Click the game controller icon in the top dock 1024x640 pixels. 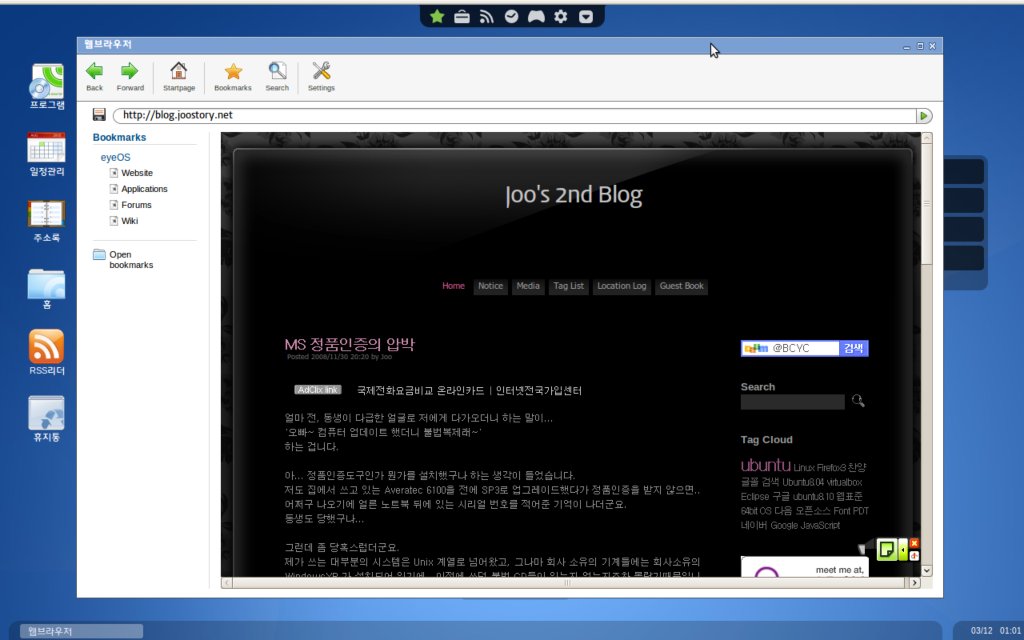pos(536,16)
